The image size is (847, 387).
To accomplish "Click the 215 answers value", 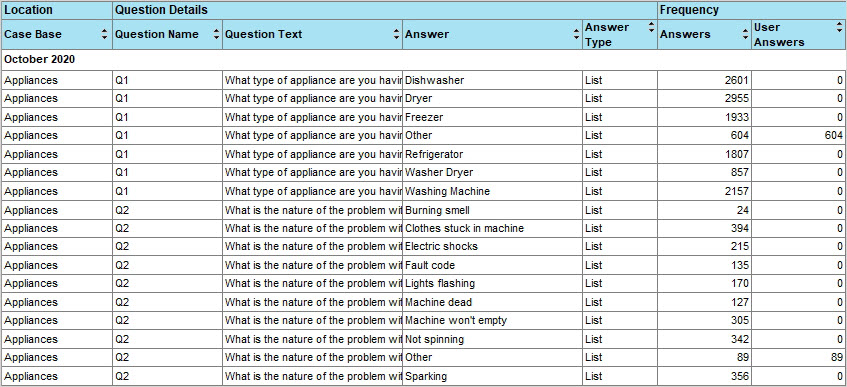I will (x=740, y=246).
